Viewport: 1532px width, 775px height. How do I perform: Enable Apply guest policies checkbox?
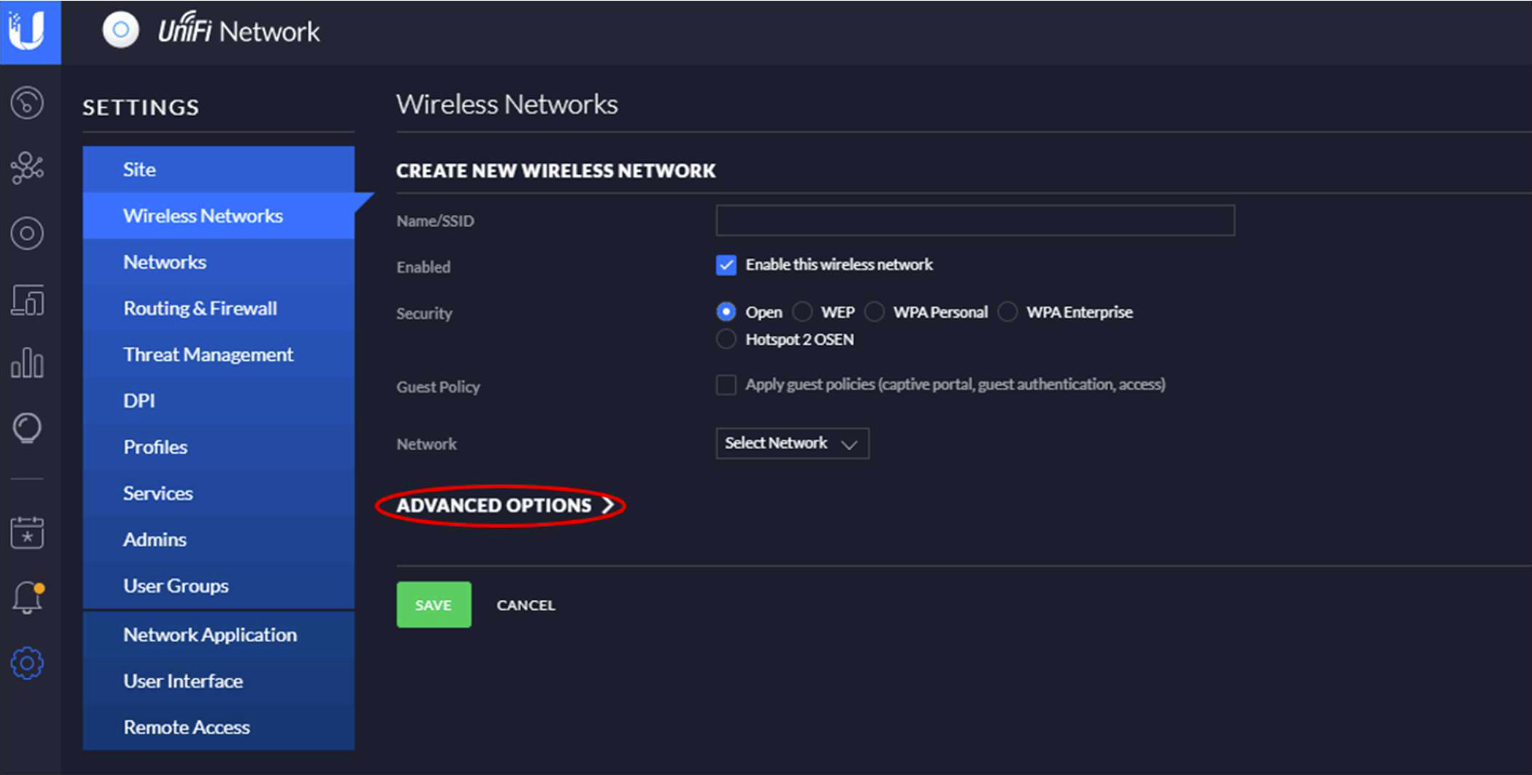tap(726, 385)
